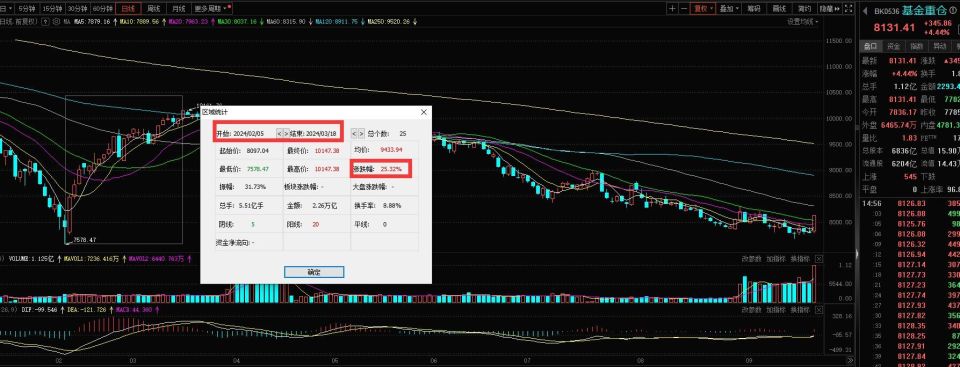Screen dimensions: 960x367
Task: Zoom in chart with plus icon
Action: coord(672,9)
